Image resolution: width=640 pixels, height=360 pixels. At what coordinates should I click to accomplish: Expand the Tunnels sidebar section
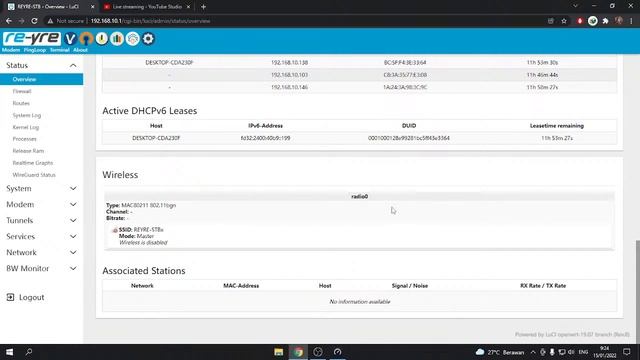[73, 220]
